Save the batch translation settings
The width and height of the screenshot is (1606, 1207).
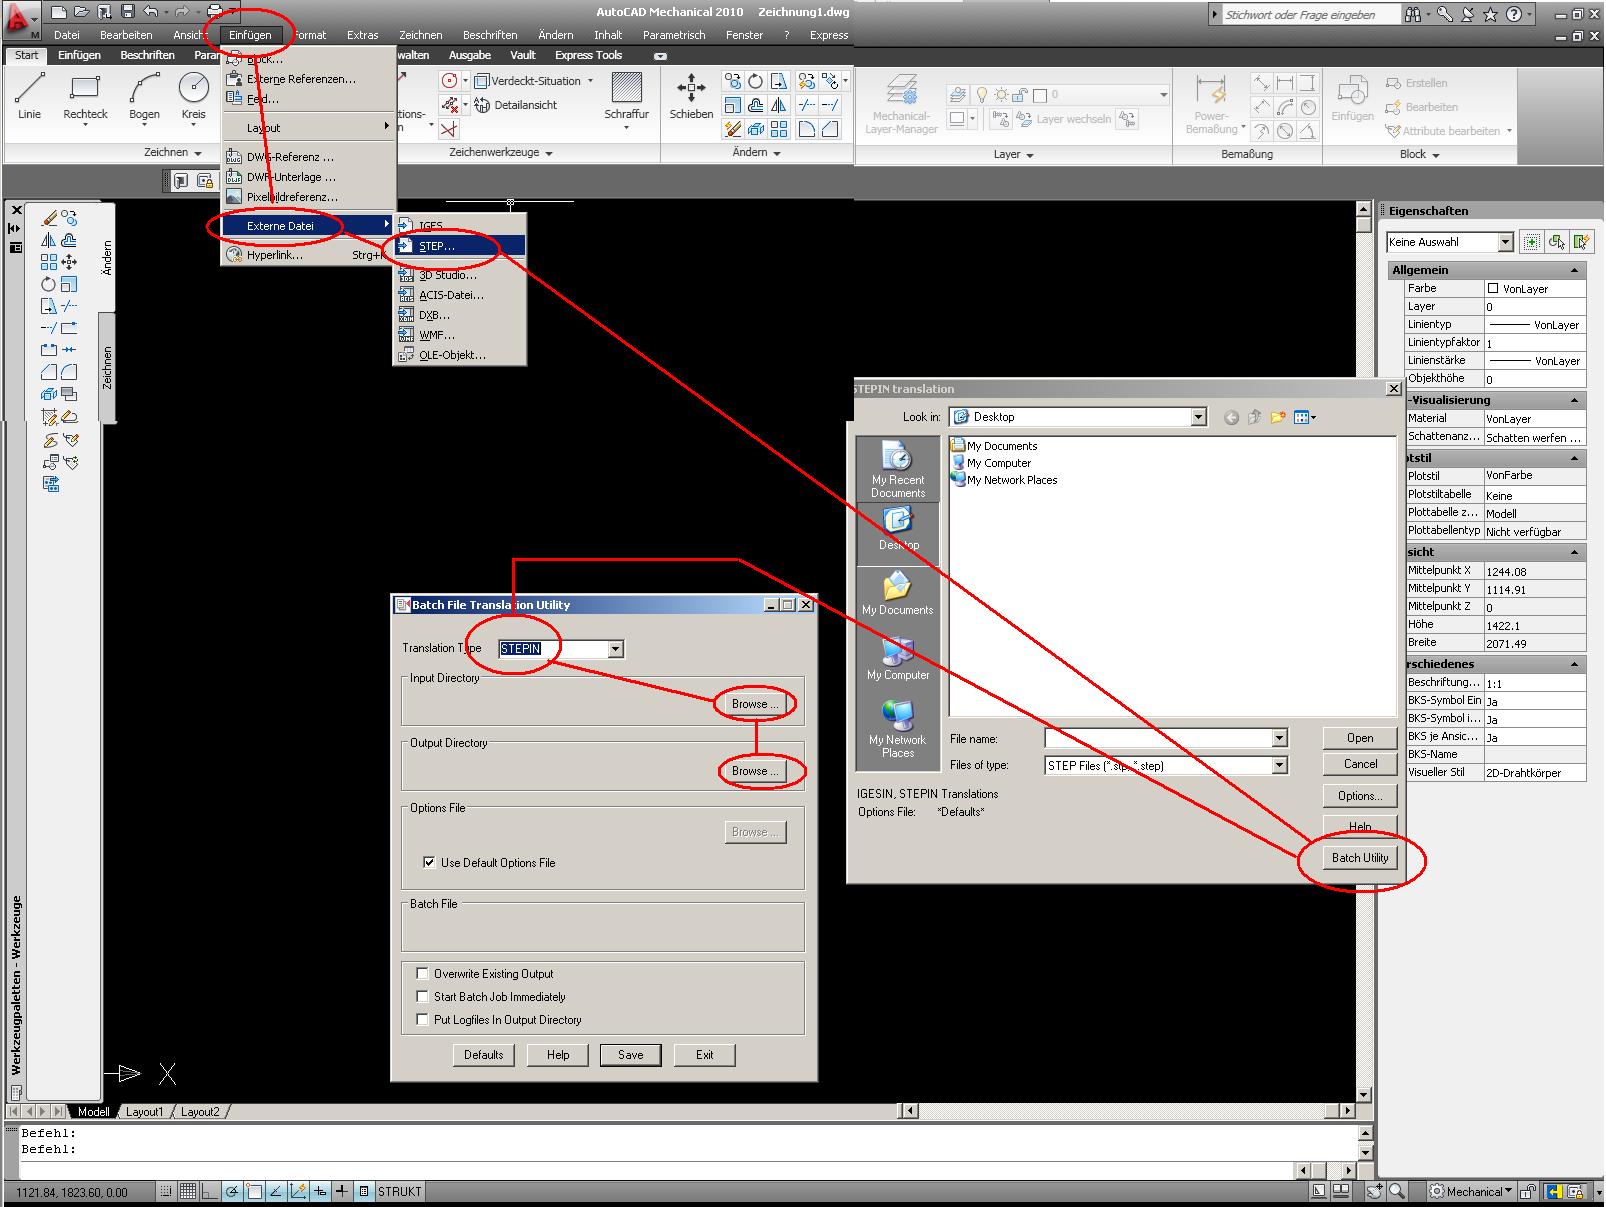coord(630,1055)
